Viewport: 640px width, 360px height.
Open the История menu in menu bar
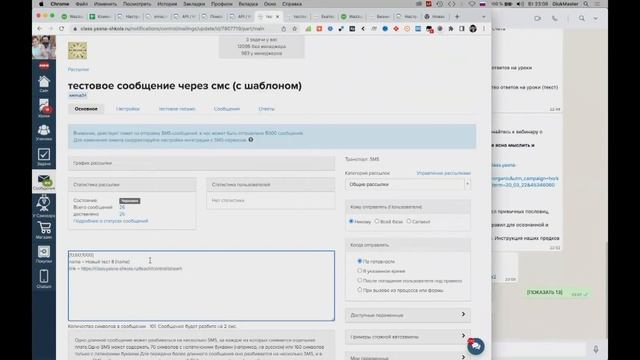(167, 4)
